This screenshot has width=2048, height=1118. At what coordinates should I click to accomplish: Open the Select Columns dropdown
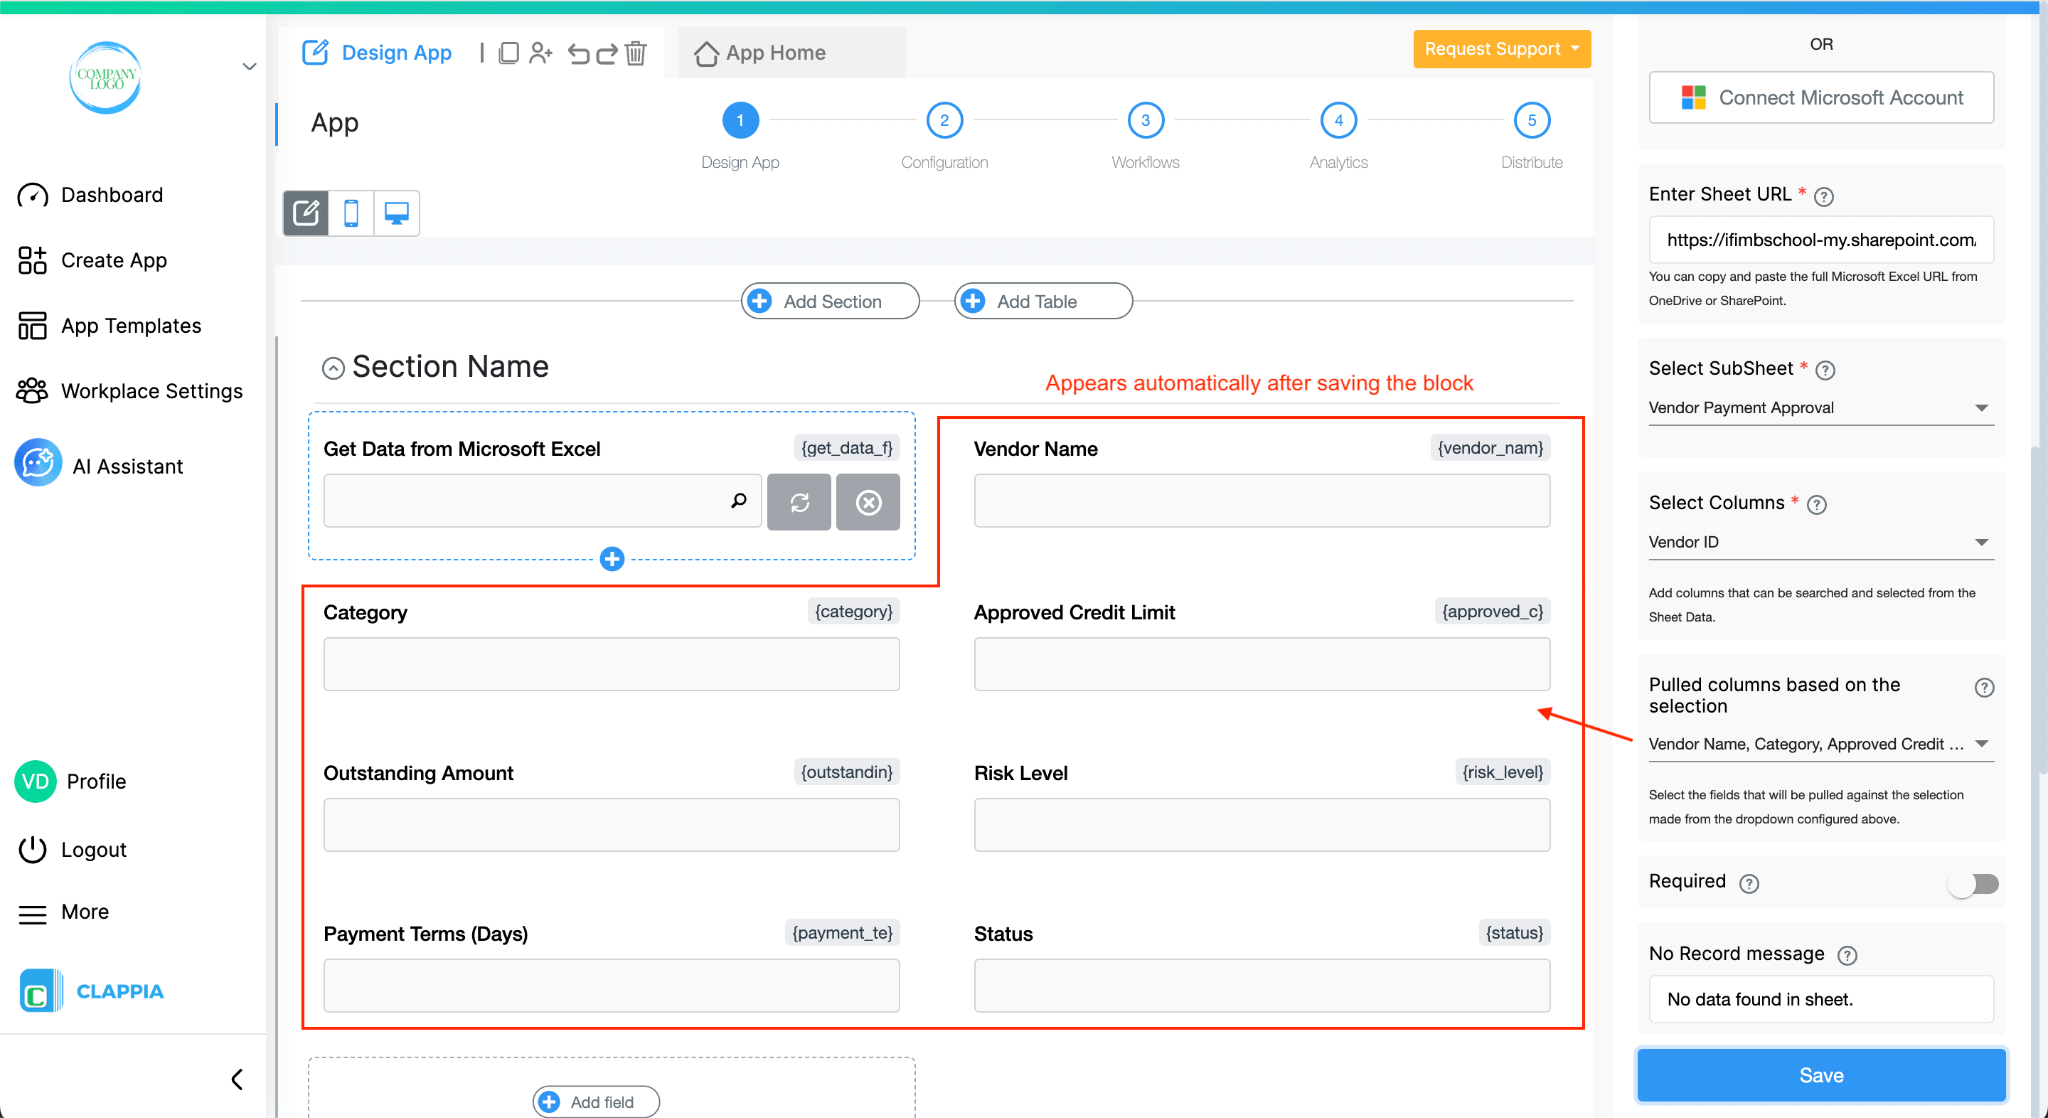coord(1820,542)
